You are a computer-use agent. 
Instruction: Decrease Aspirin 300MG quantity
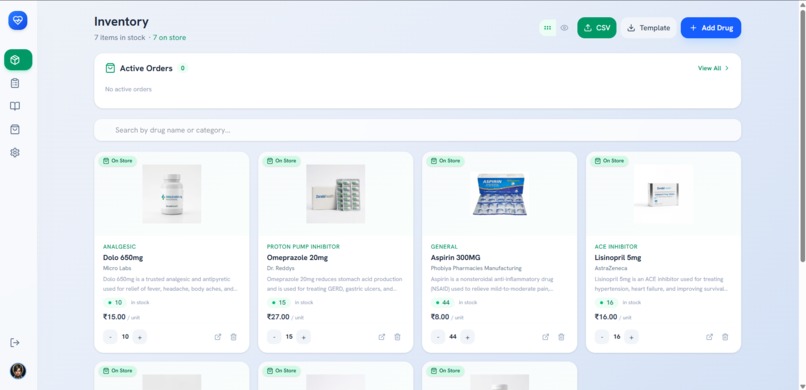pos(437,337)
